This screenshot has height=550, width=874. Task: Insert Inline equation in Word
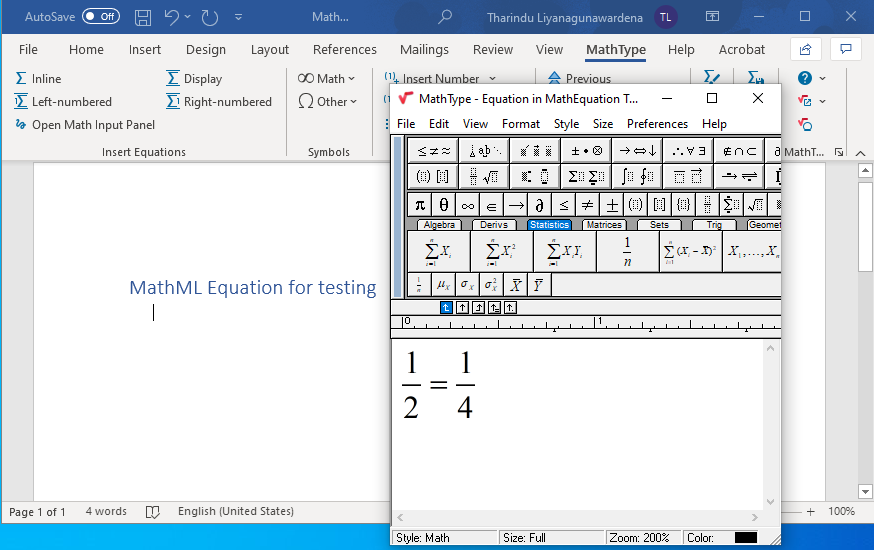point(38,79)
